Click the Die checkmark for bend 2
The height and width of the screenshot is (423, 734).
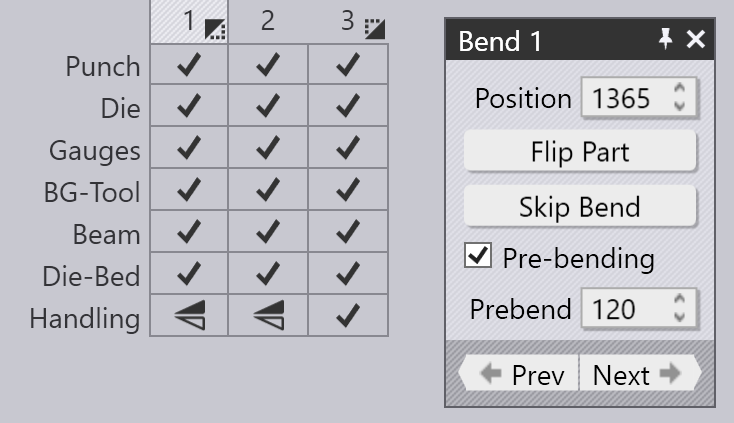pyautogui.click(x=268, y=108)
